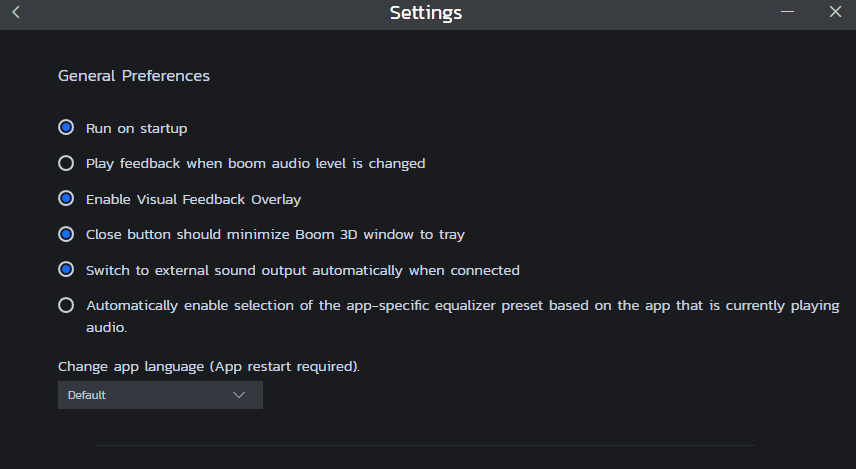Viewport: 856px width, 469px height.
Task: Close the Settings window
Action: (x=835, y=13)
